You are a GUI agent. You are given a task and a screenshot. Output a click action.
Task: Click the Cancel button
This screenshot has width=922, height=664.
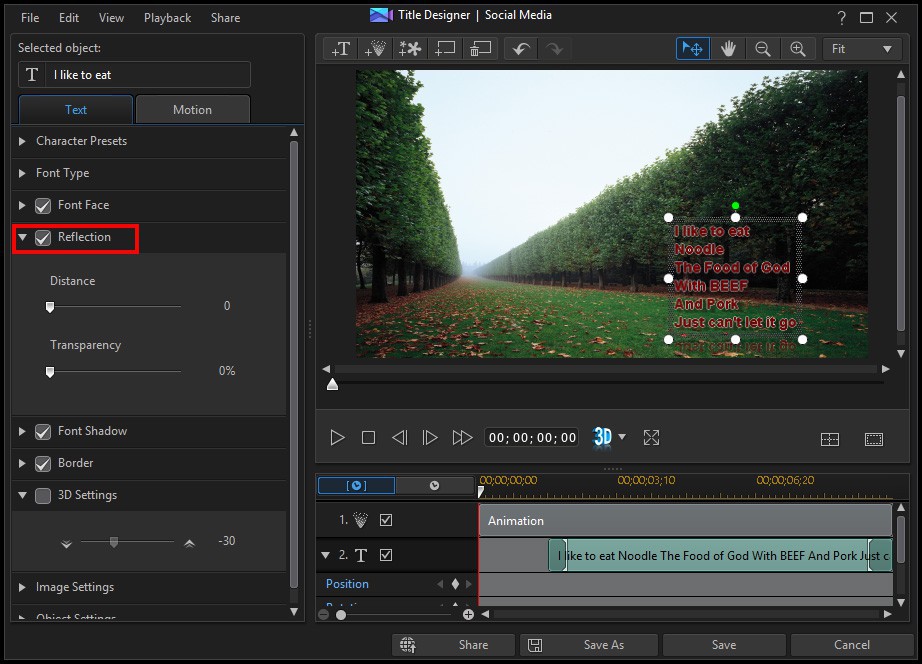tap(851, 645)
